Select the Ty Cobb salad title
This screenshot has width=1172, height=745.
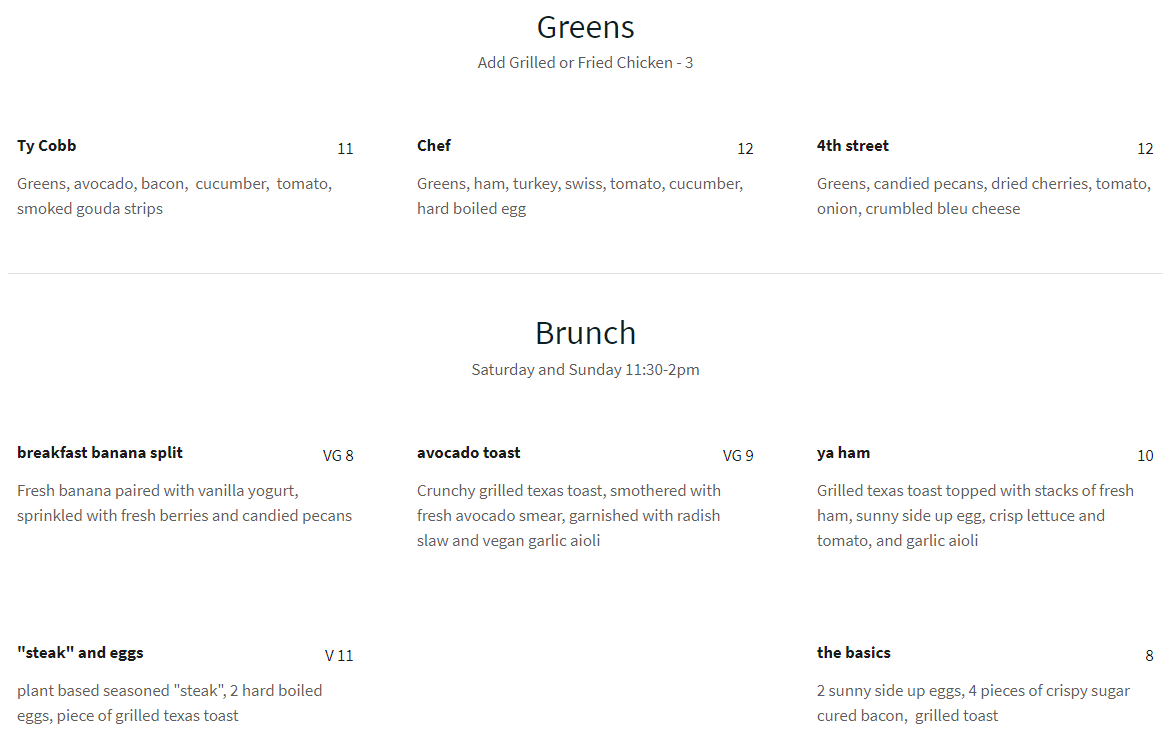tap(47, 146)
